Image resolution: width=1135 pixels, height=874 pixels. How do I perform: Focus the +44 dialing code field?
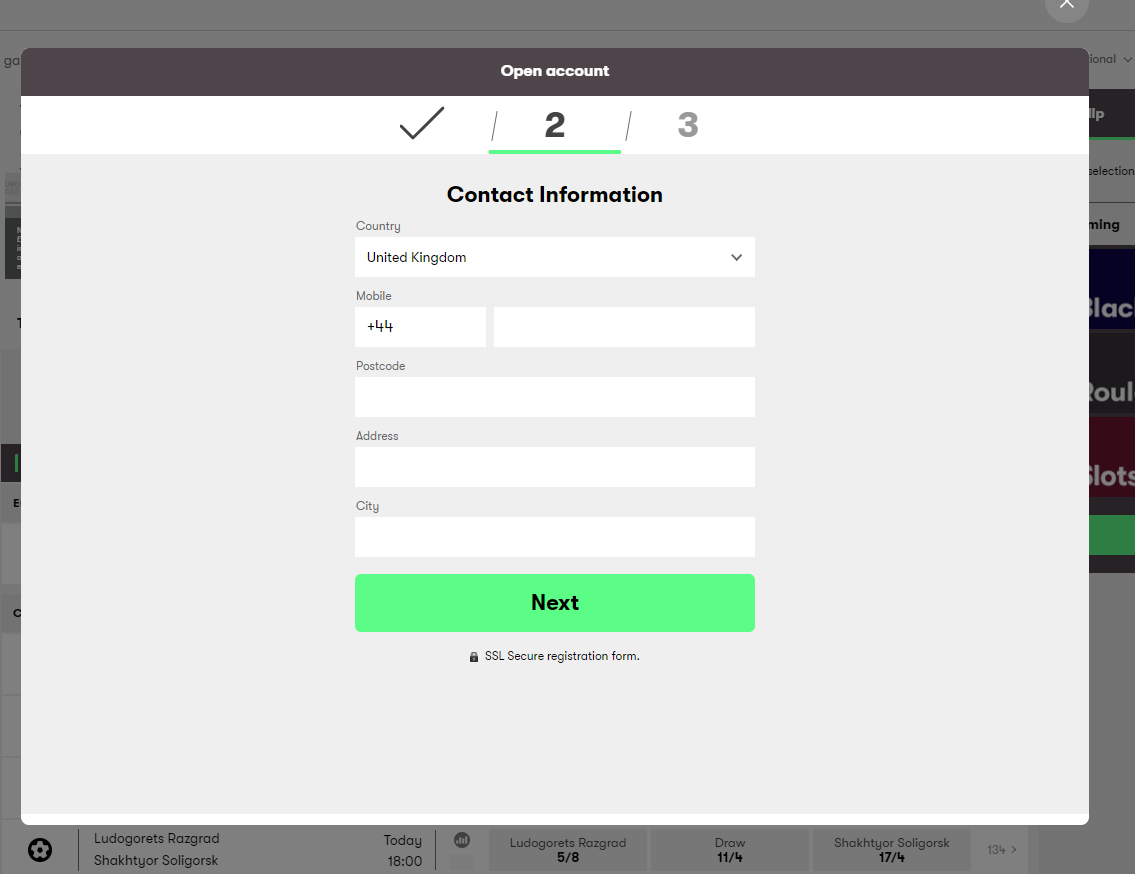pyautogui.click(x=420, y=327)
